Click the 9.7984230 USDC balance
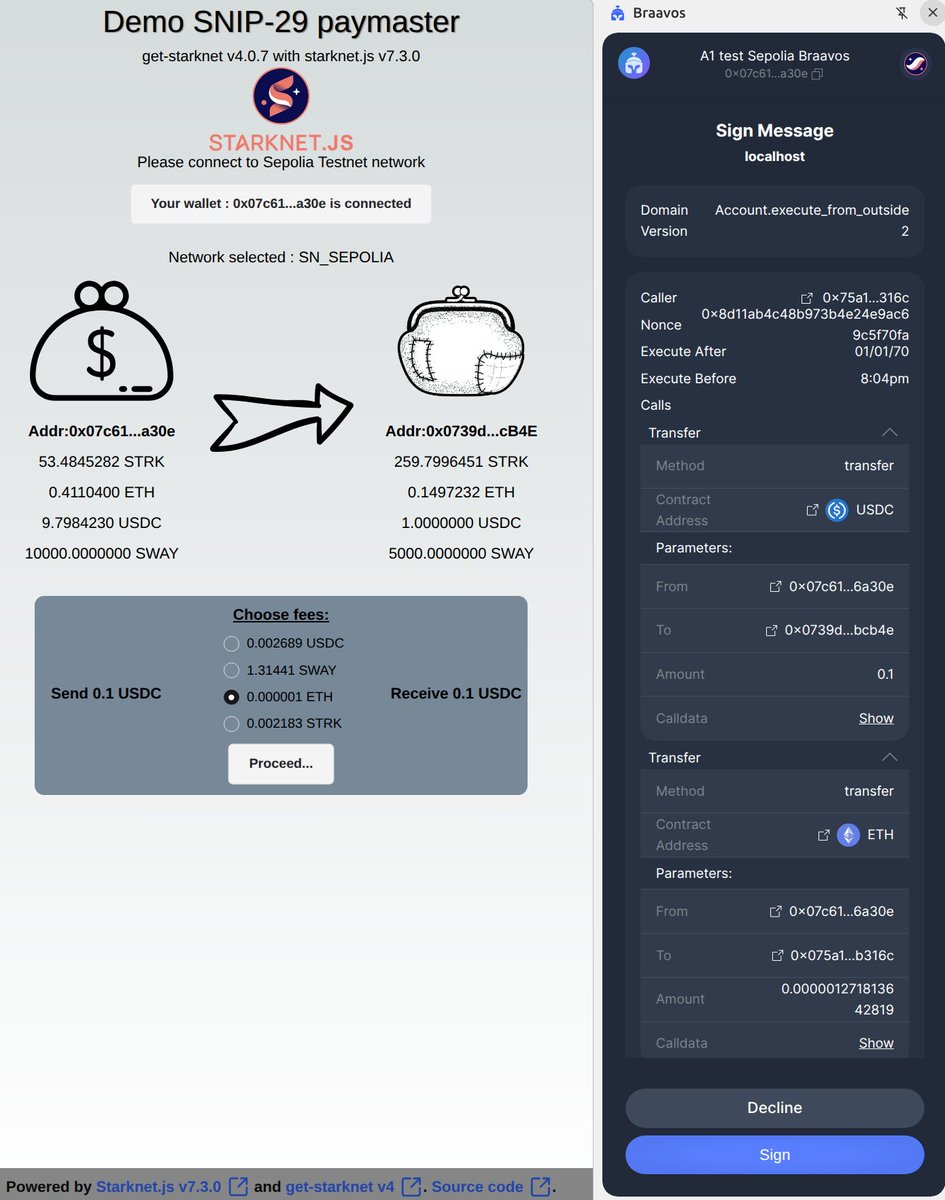This screenshot has width=945, height=1200. tap(102, 523)
